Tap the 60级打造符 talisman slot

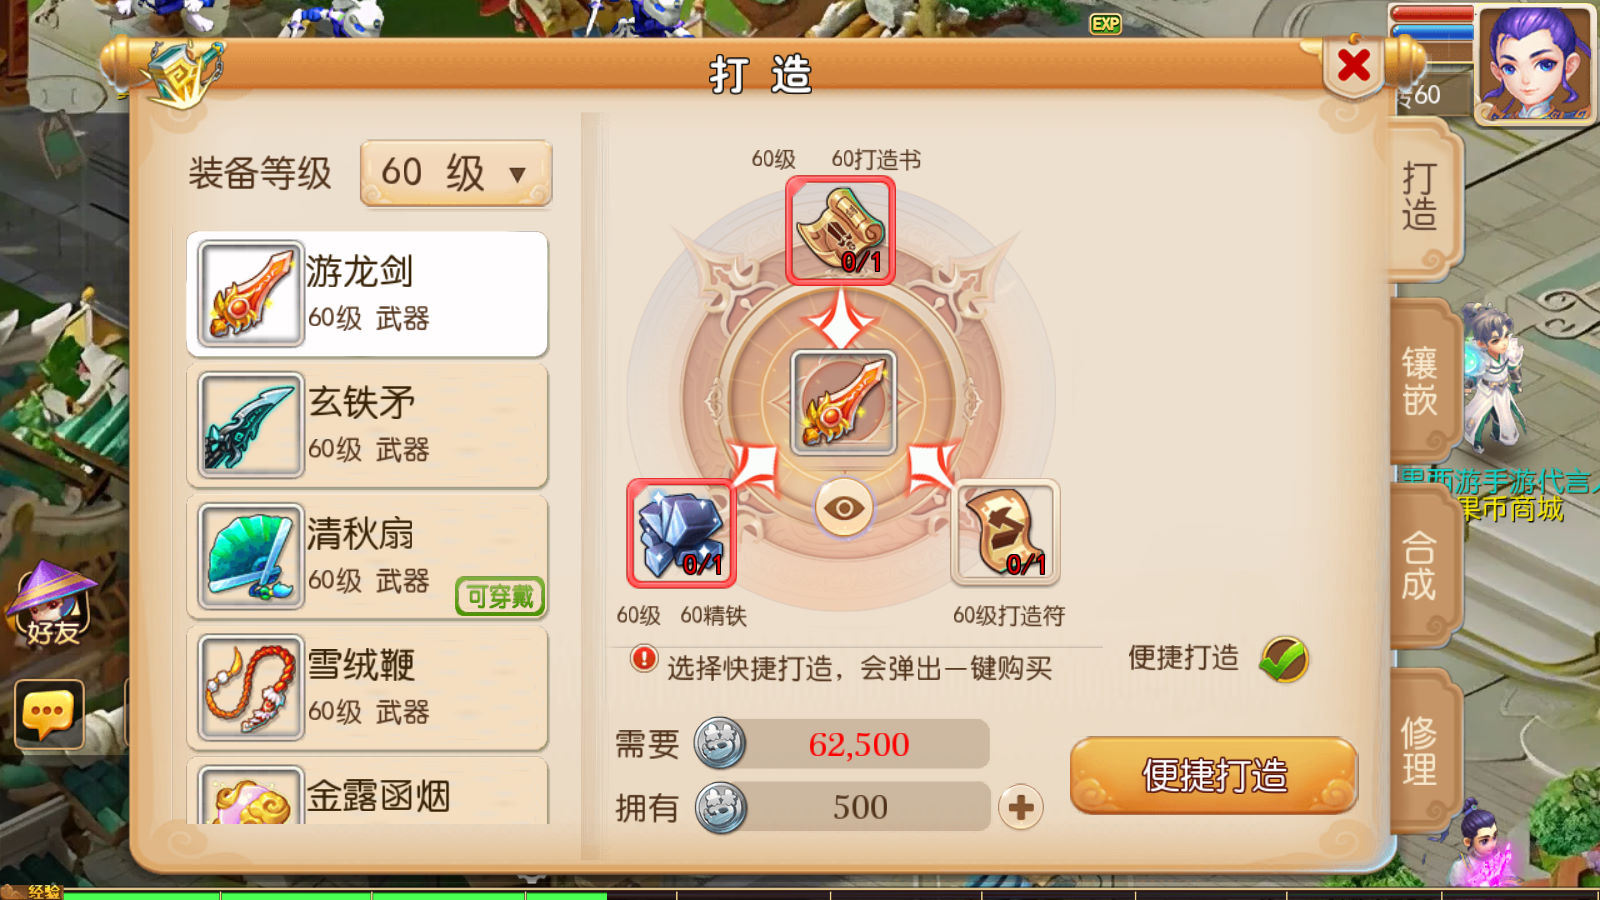pyautogui.click(x=1005, y=533)
